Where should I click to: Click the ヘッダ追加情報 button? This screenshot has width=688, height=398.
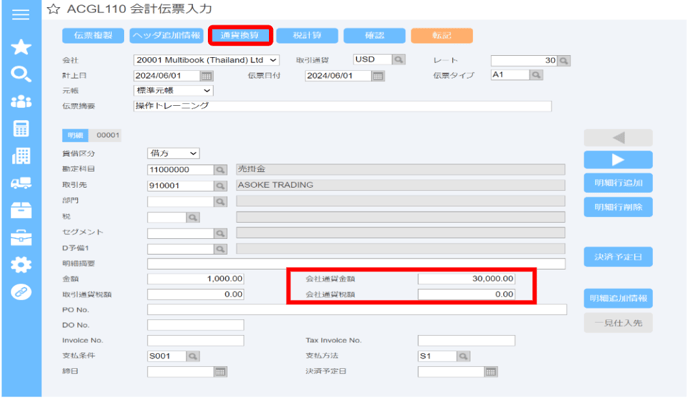pos(167,36)
